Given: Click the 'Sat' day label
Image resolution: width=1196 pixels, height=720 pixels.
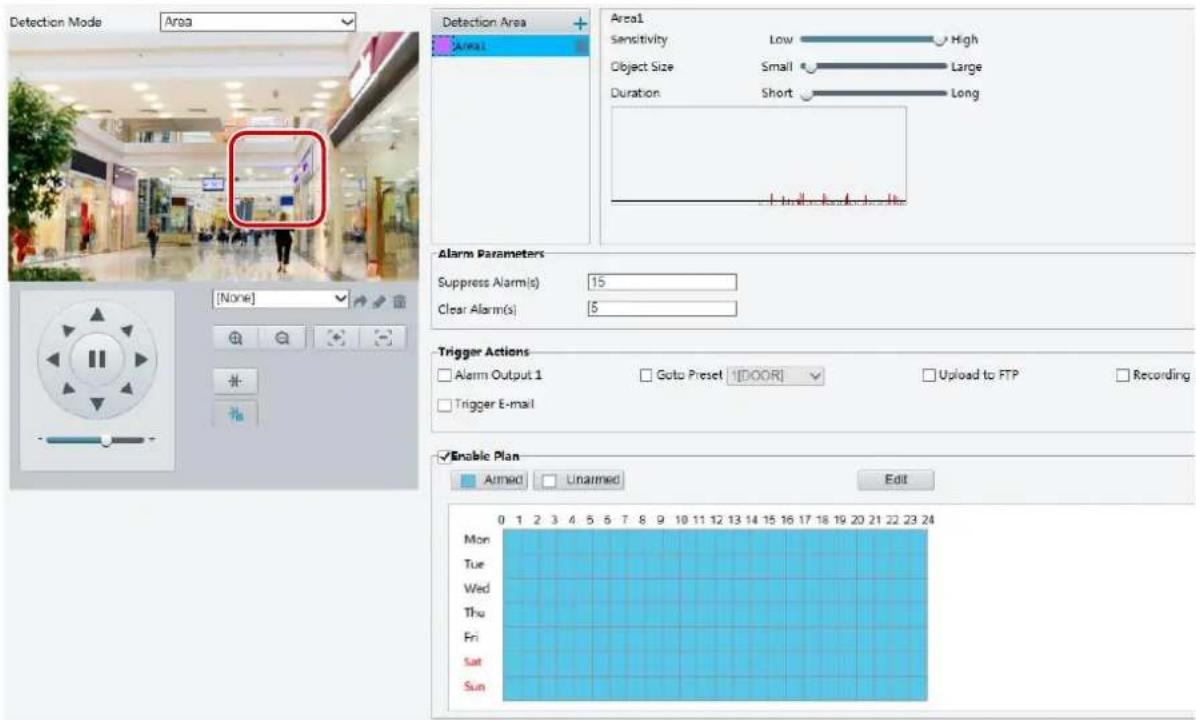Looking at the screenshot, I should (x=473, y=662).
